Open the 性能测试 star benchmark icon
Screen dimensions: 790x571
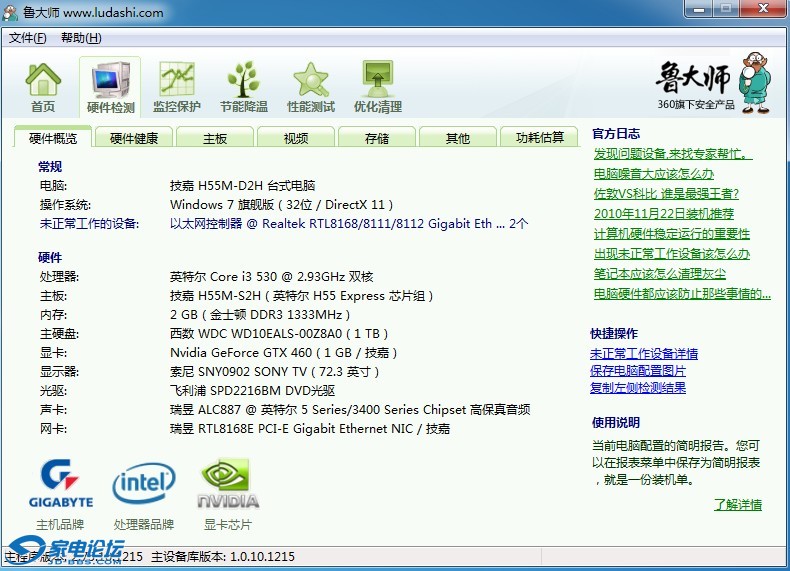click(311, 87)
